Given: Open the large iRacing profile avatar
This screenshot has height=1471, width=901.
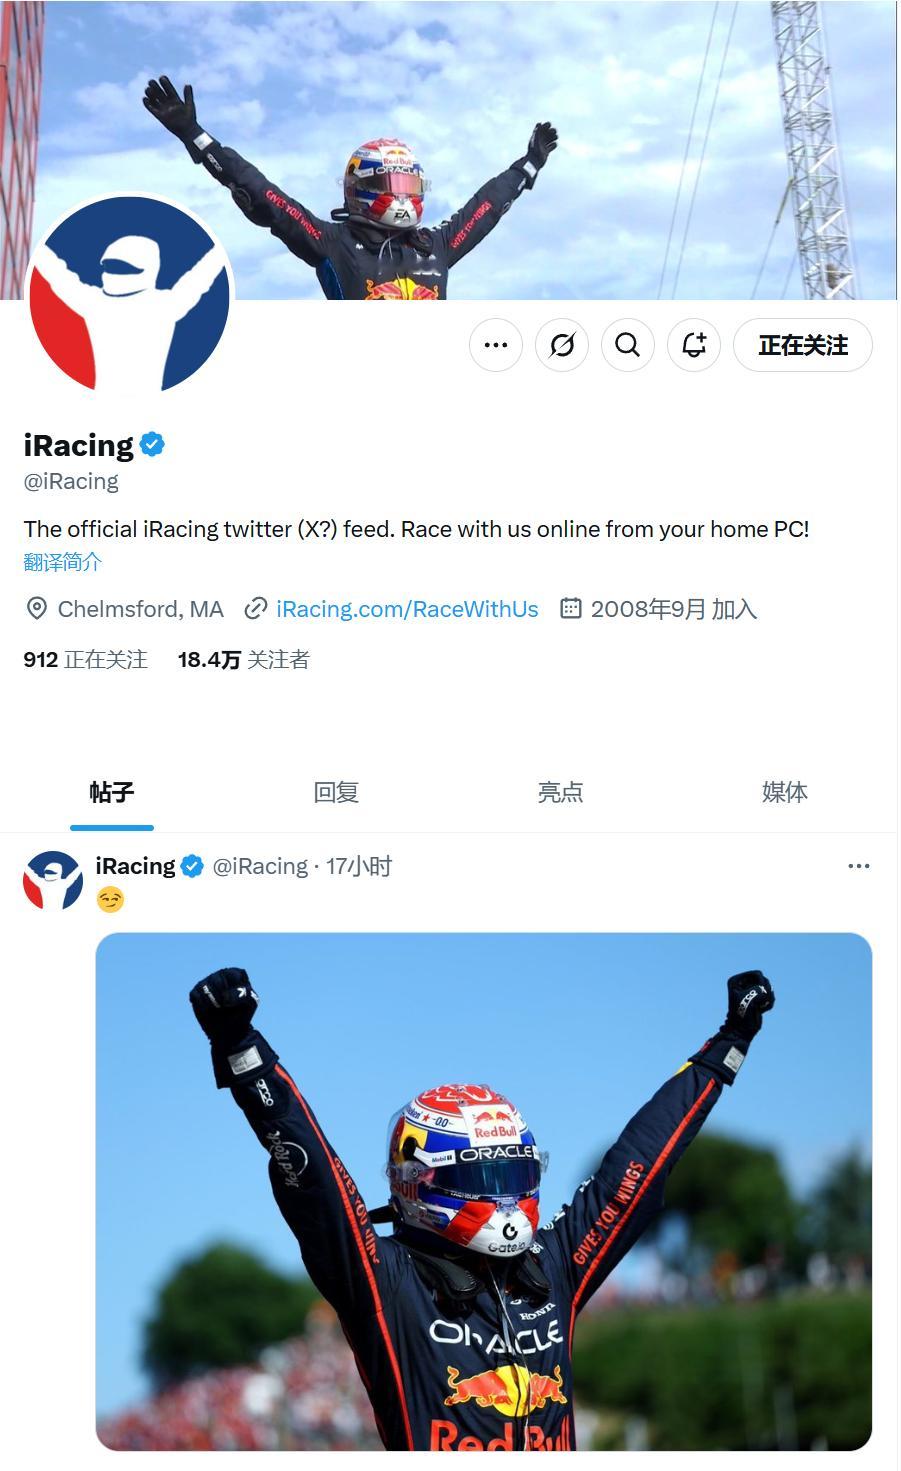Looking at the screenshot, I should [130, 295].
